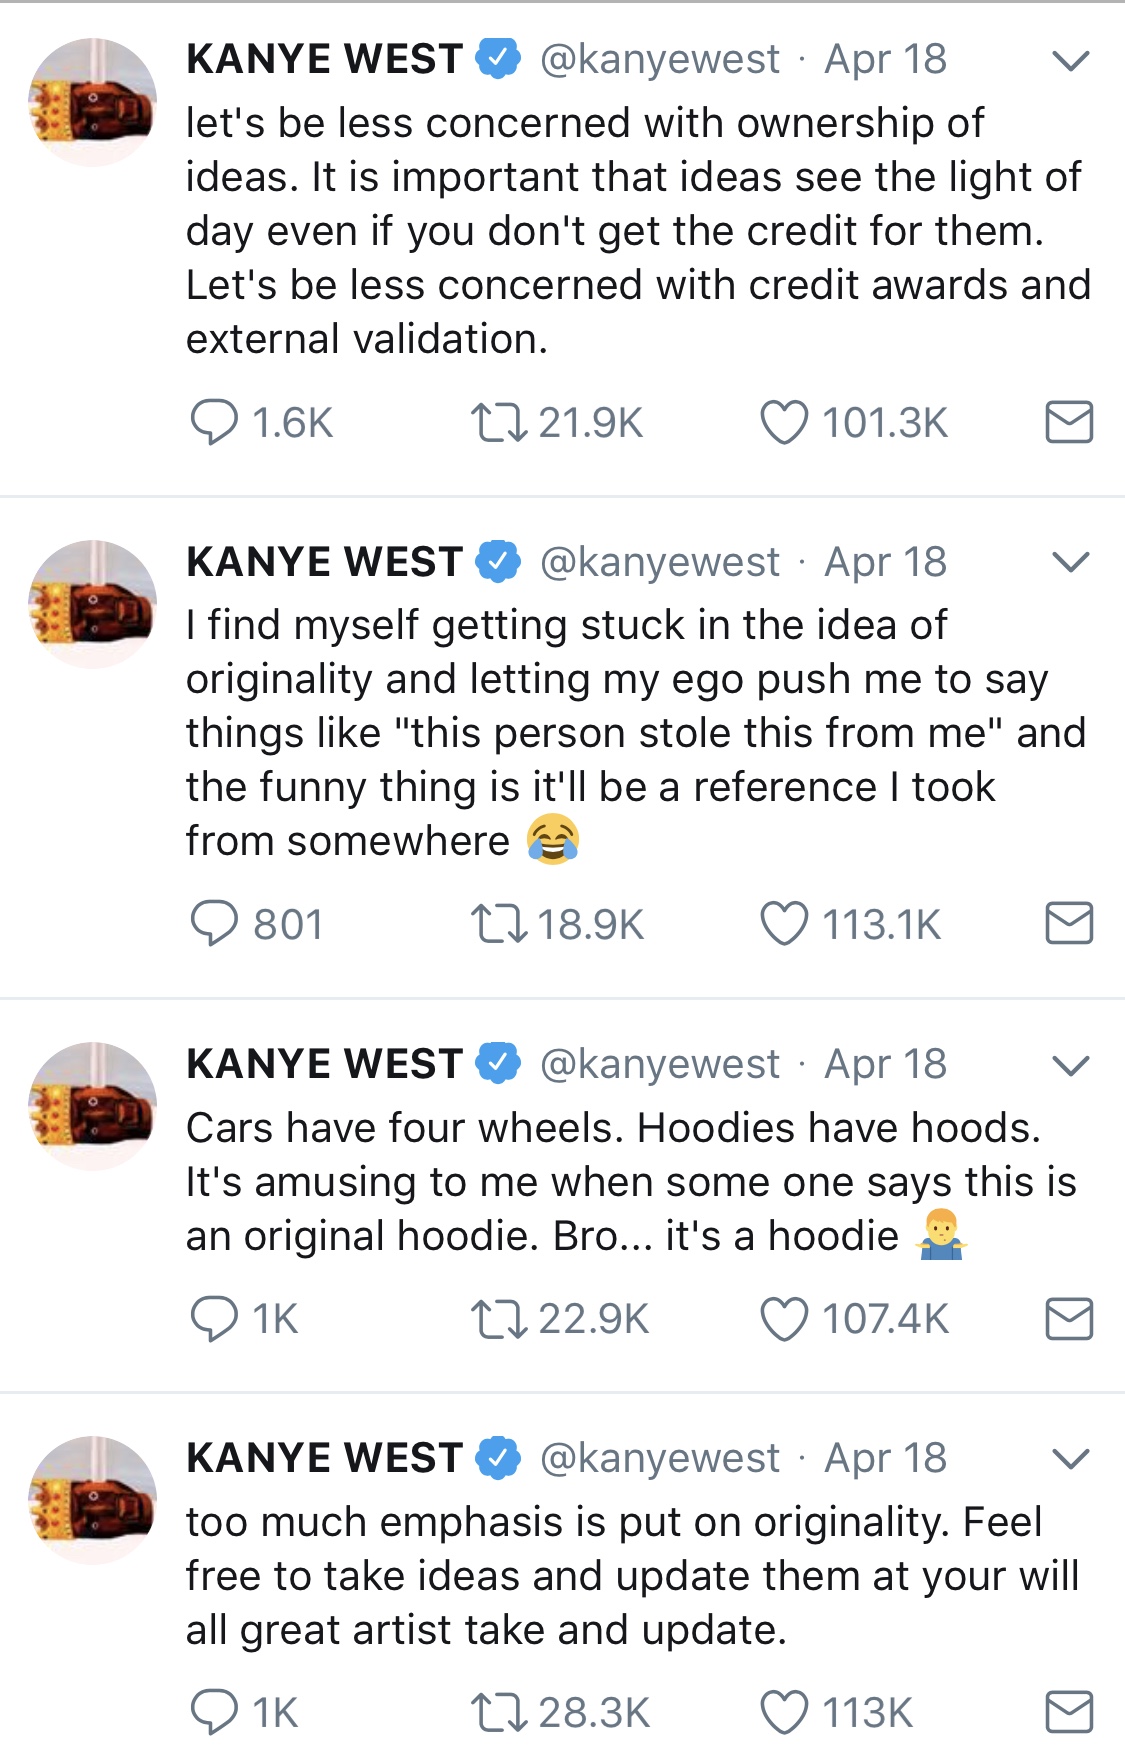Retweet the 'originality and ego' tweet
1125x1755 pixels.
click(499, 924)
